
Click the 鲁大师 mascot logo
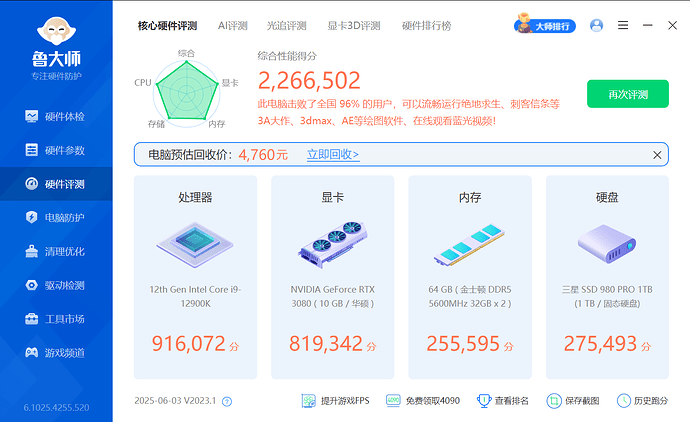tap(56, 32)
